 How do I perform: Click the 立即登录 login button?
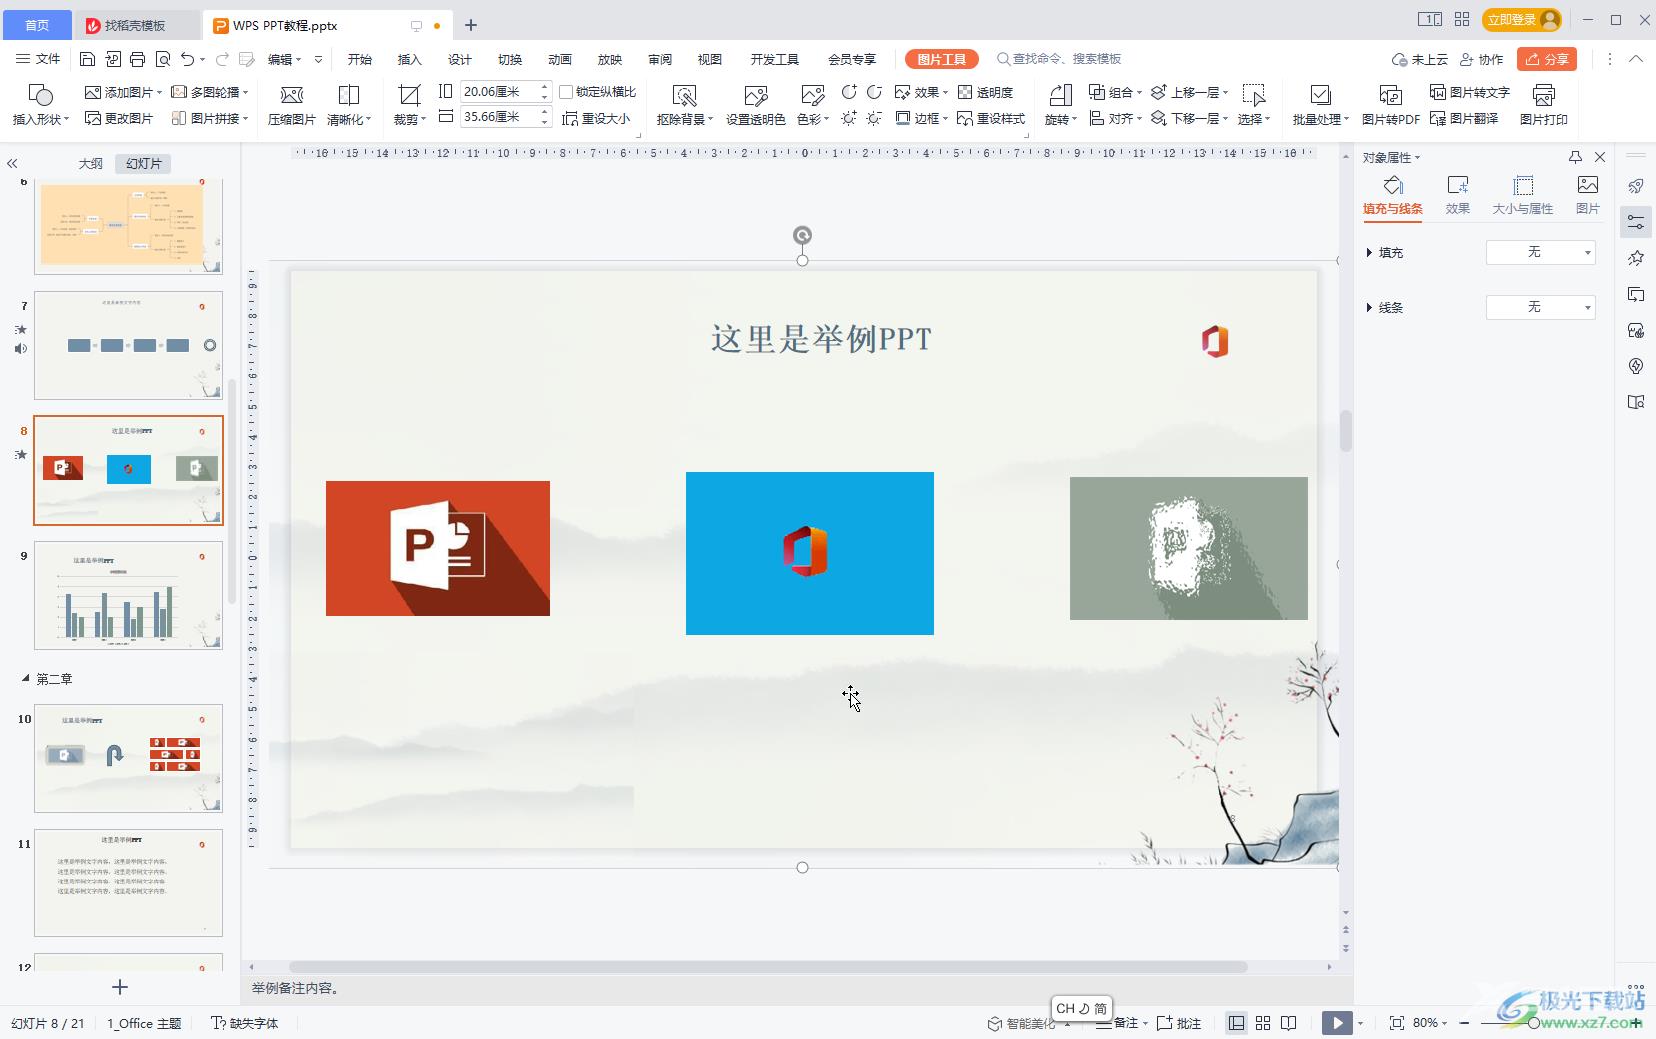1521,19
